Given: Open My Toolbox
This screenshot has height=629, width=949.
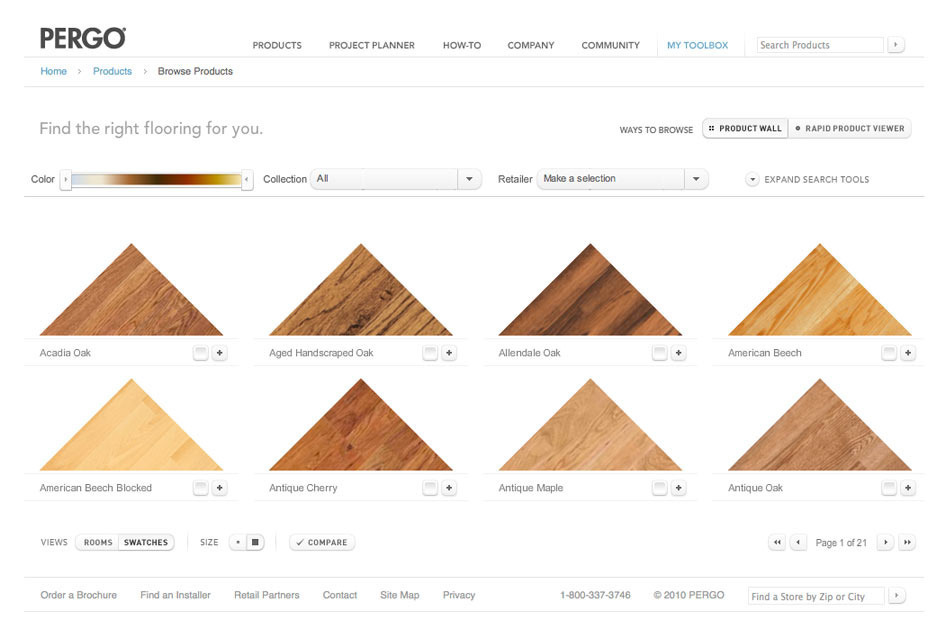Looking at the screenshot, I should point(698,45).
